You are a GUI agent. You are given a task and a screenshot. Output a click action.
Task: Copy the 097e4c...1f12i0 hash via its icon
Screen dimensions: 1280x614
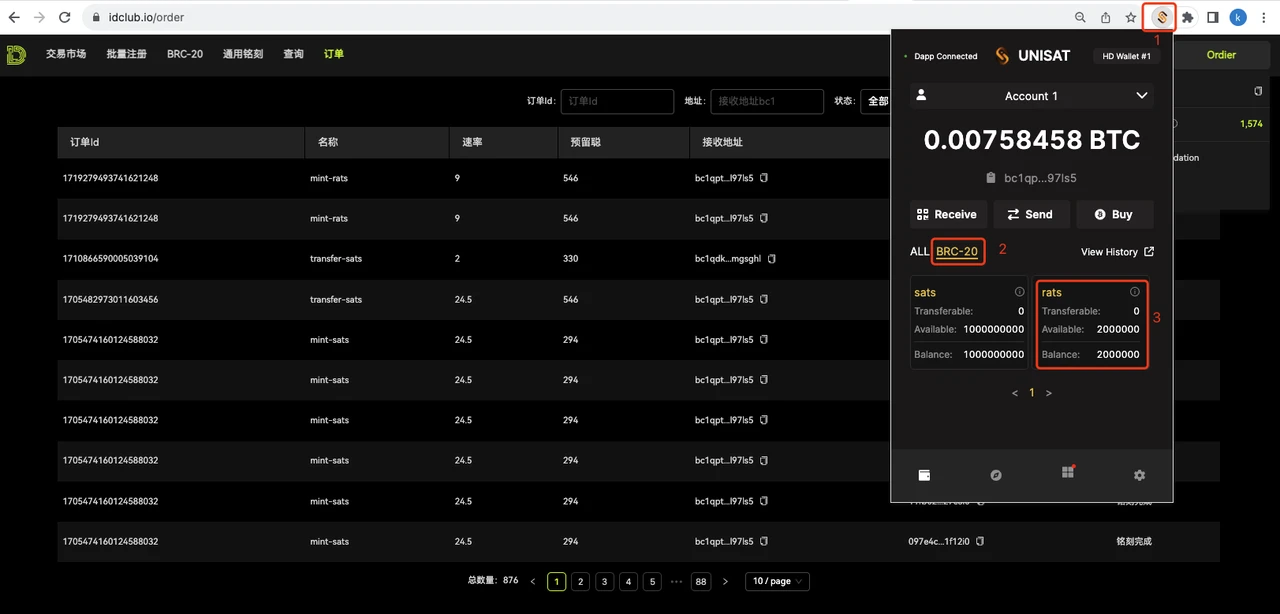(x=980, y=541)
